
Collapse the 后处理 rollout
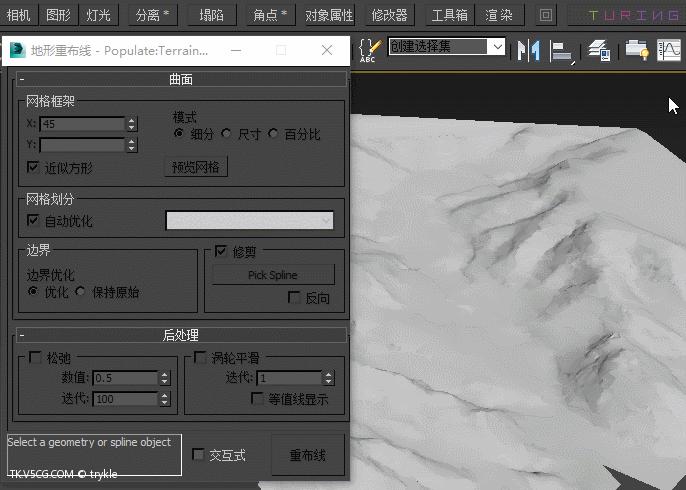[181, 335]
